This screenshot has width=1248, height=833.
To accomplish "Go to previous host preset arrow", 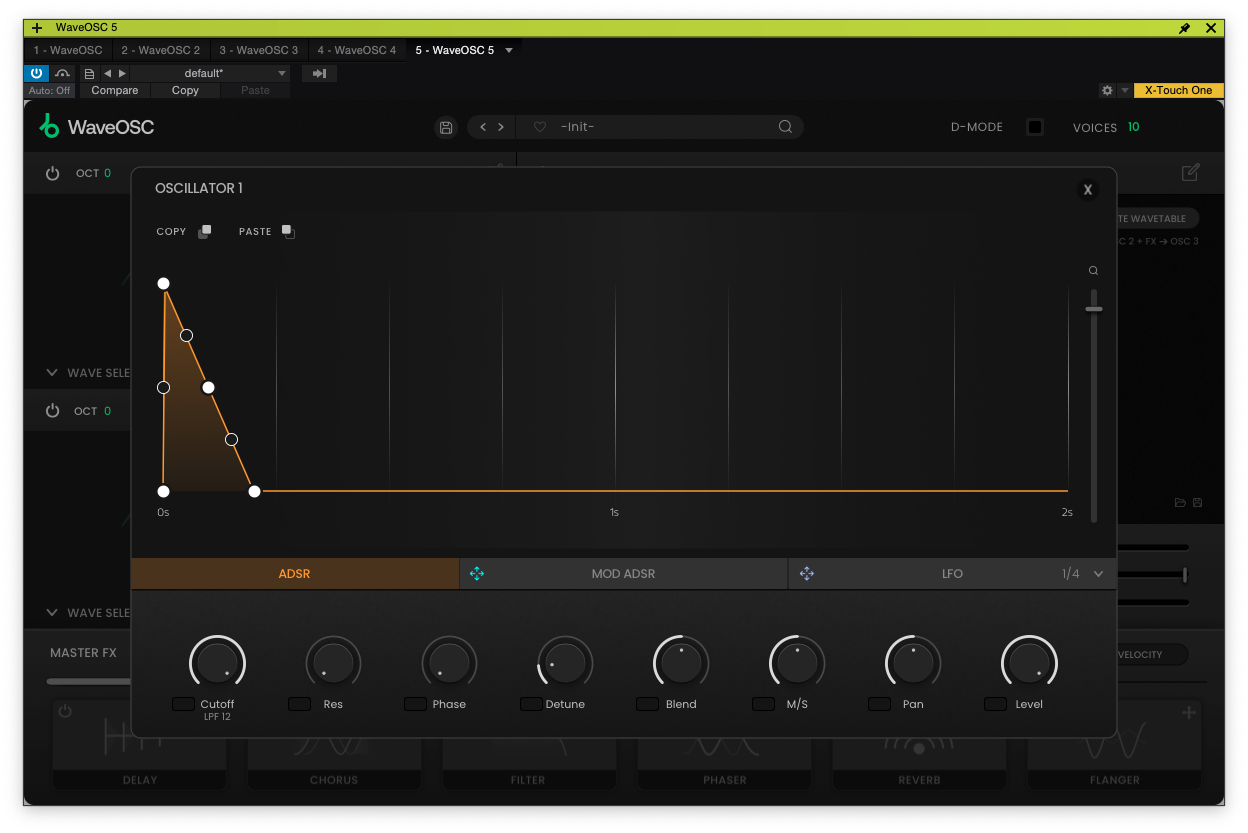I will 107,73.
